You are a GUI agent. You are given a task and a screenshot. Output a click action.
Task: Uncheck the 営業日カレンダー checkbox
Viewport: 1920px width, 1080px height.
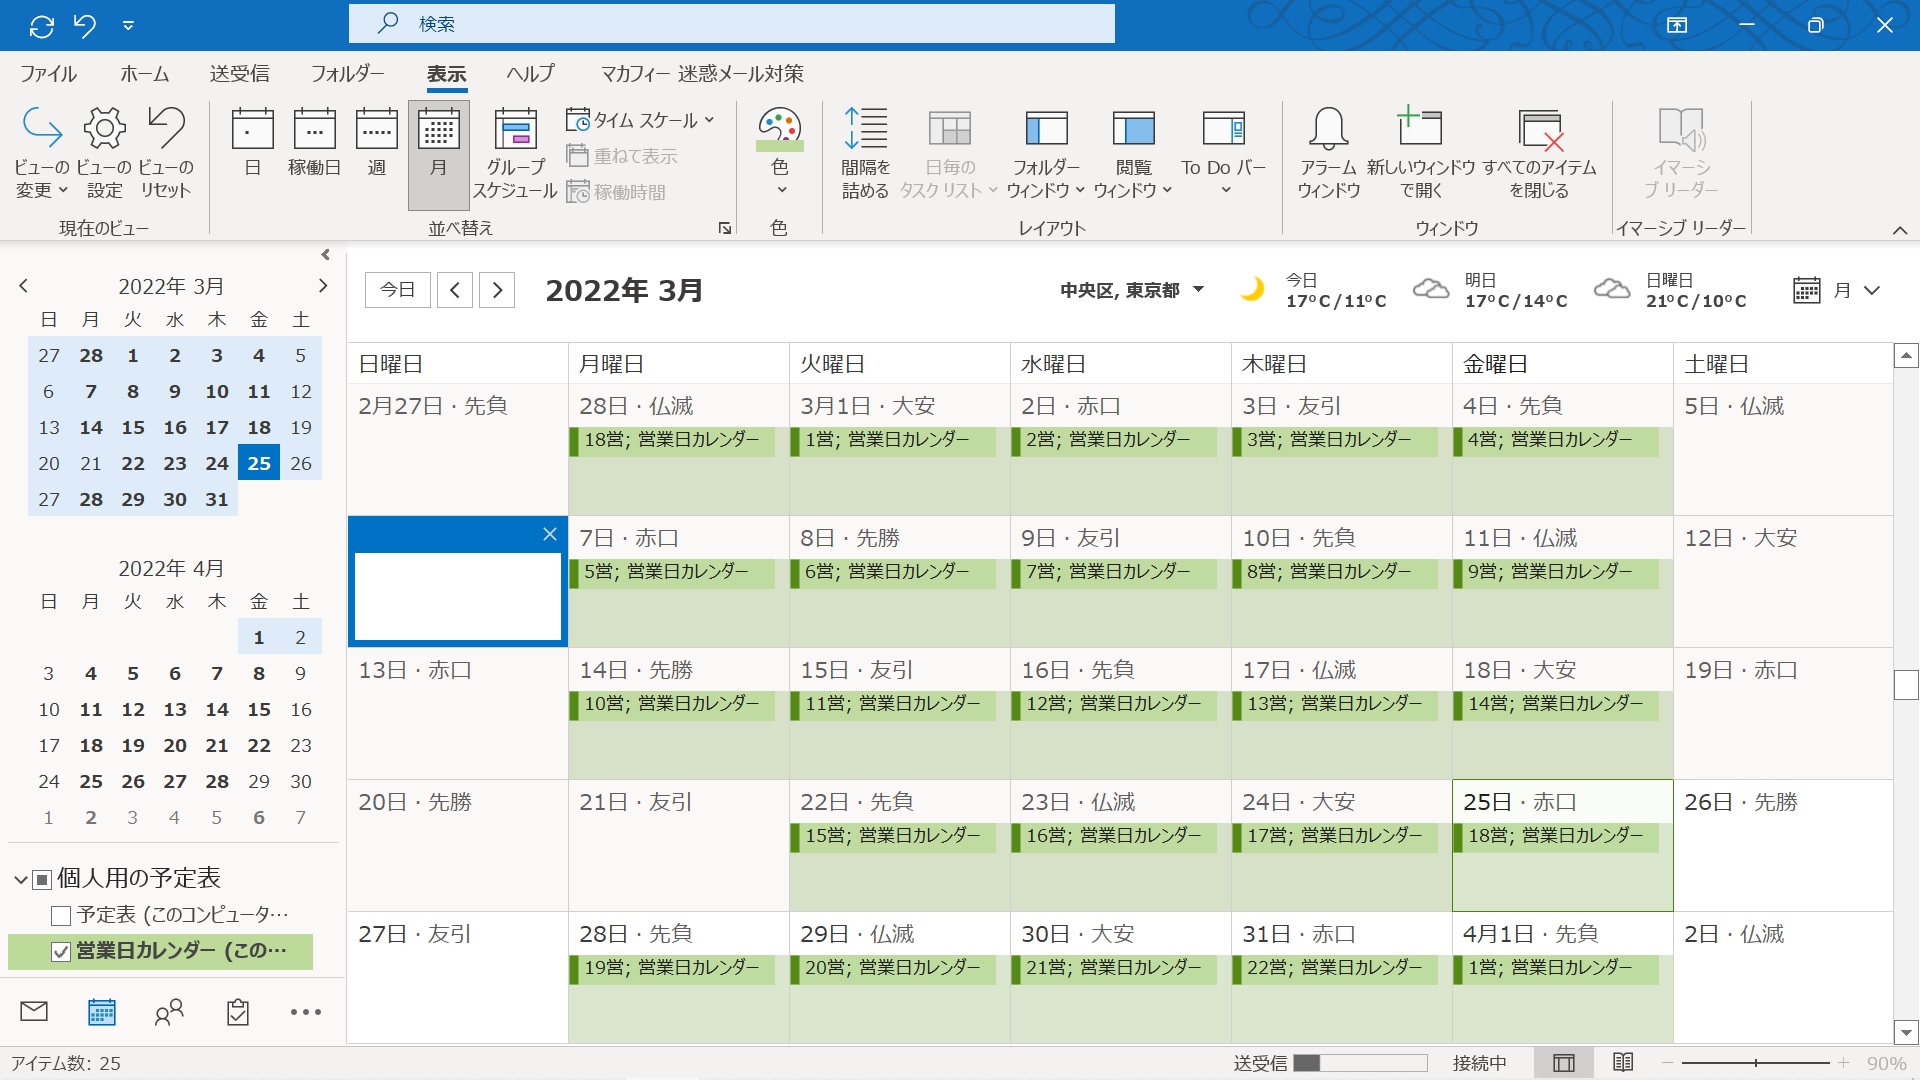(62, 951)
